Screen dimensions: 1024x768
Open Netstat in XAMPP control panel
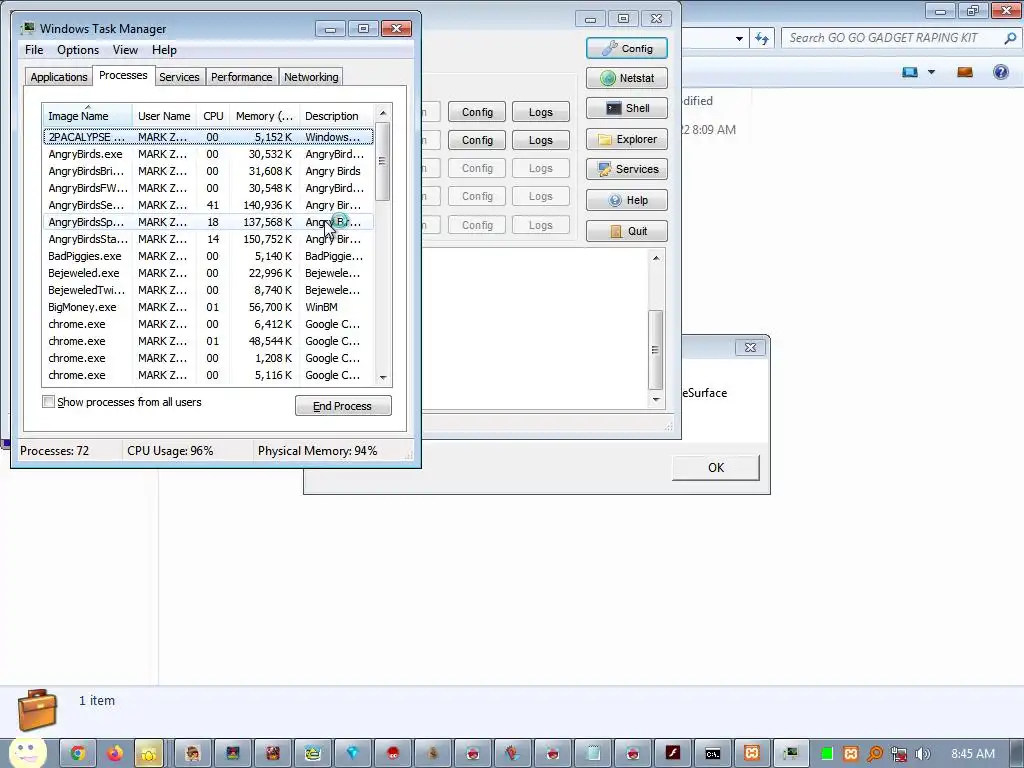[627, 78]
